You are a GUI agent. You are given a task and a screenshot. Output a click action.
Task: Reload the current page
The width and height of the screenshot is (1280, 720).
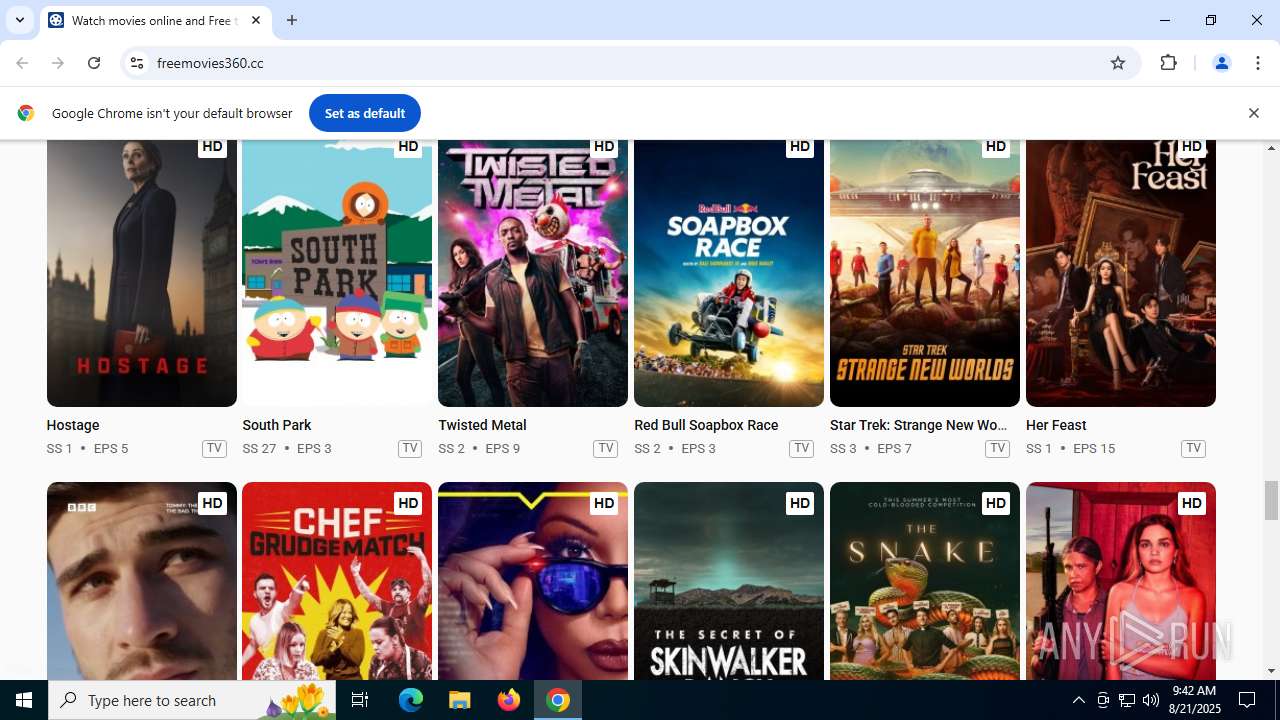coord(94,63)
